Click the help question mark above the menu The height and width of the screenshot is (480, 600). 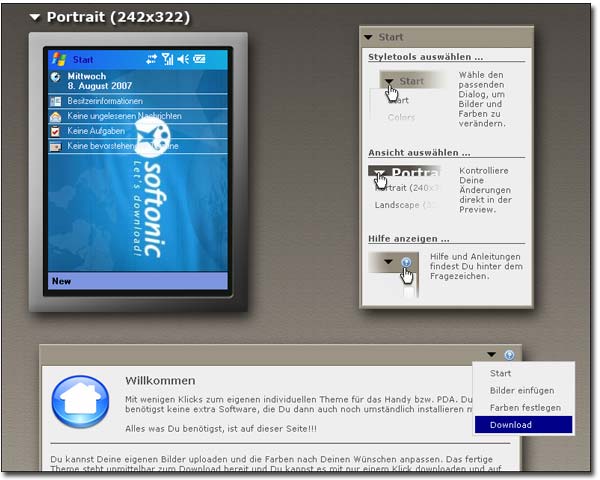coord(509,354)
